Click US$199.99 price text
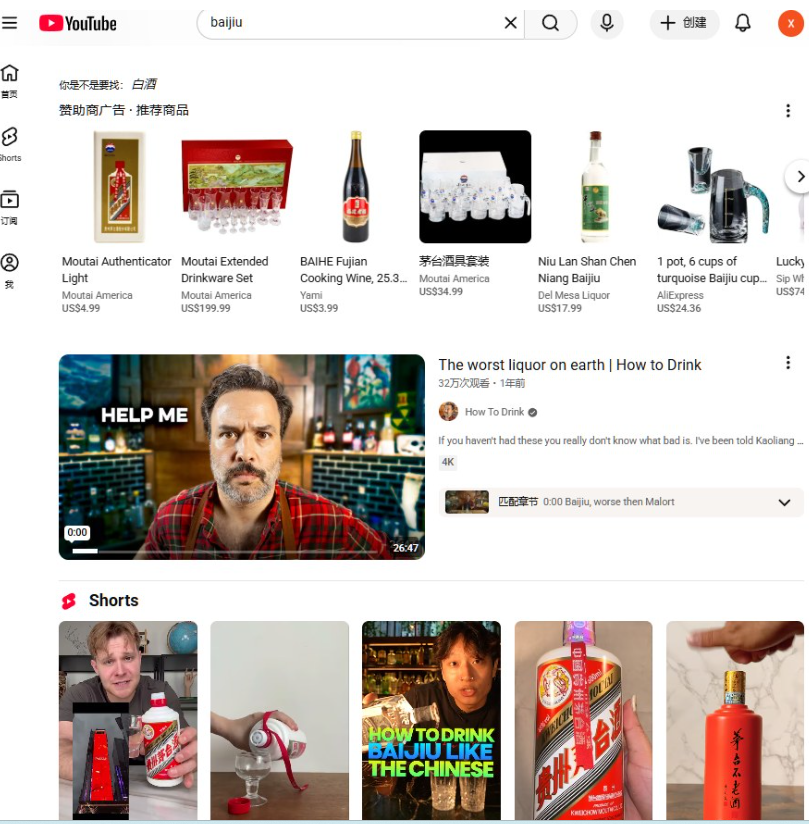 pos(206,308)
